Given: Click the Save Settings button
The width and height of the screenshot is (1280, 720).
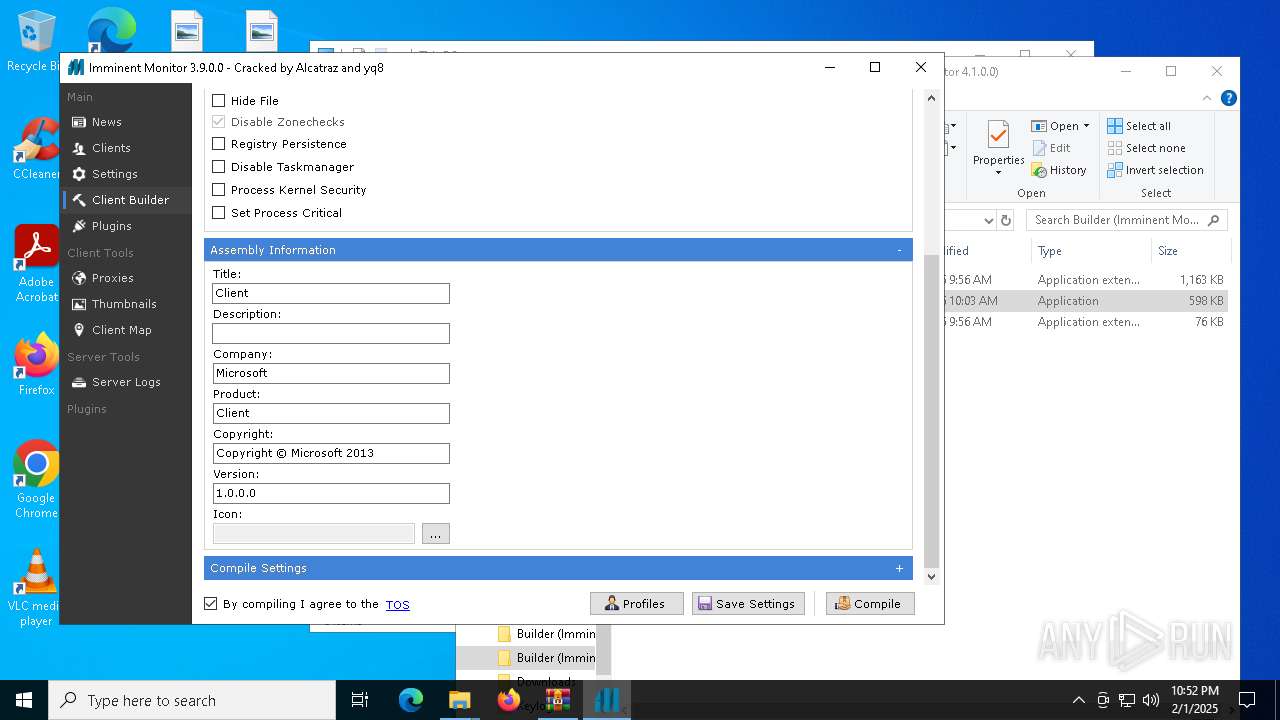Looking at the screenshot, I should coord(748,604).
